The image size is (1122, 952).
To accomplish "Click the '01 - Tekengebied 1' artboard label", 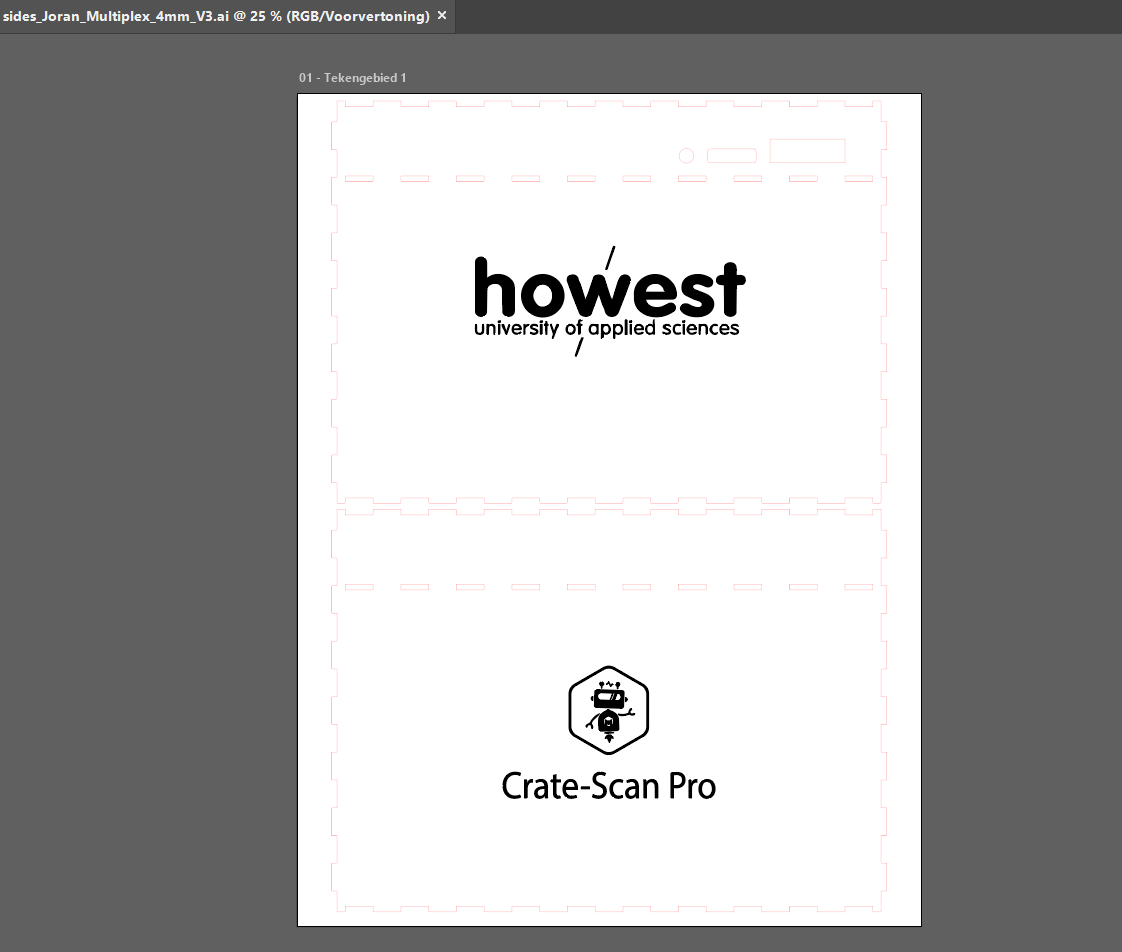I will click(352, 77).
